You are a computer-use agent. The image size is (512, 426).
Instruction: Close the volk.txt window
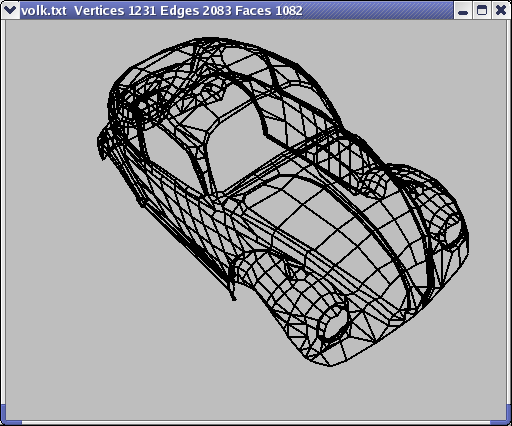coord(501,11)
